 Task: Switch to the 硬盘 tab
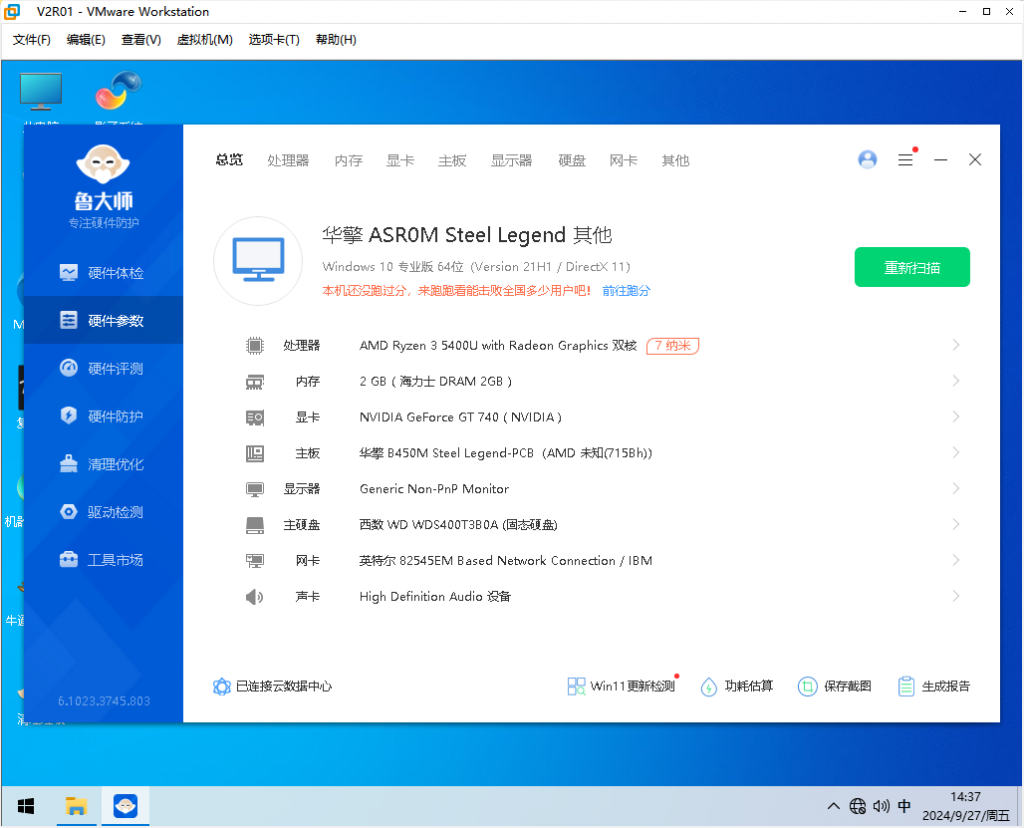(x=571, y=160)
